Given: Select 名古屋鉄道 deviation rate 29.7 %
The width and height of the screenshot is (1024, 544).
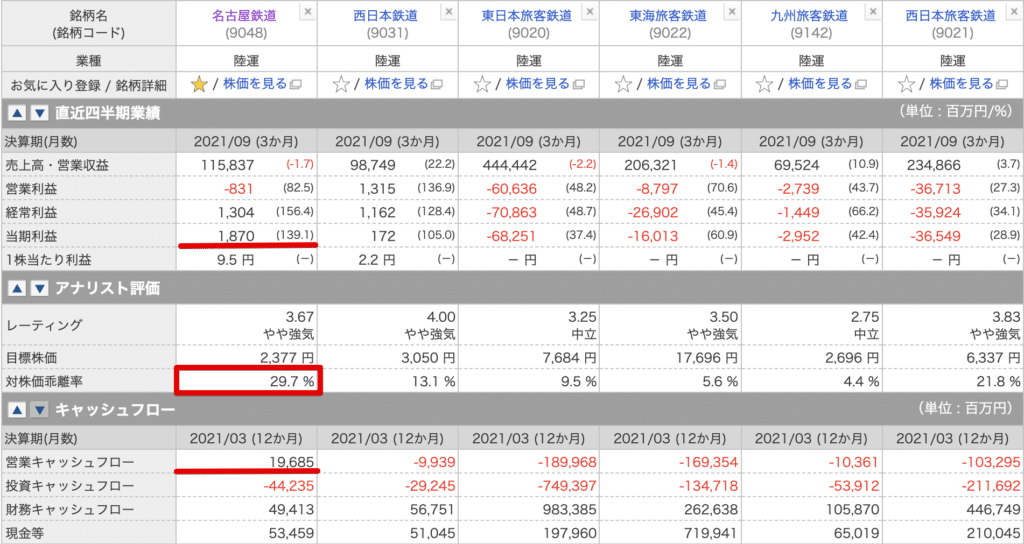Looking at the screenshot, I should pos(292,381).
